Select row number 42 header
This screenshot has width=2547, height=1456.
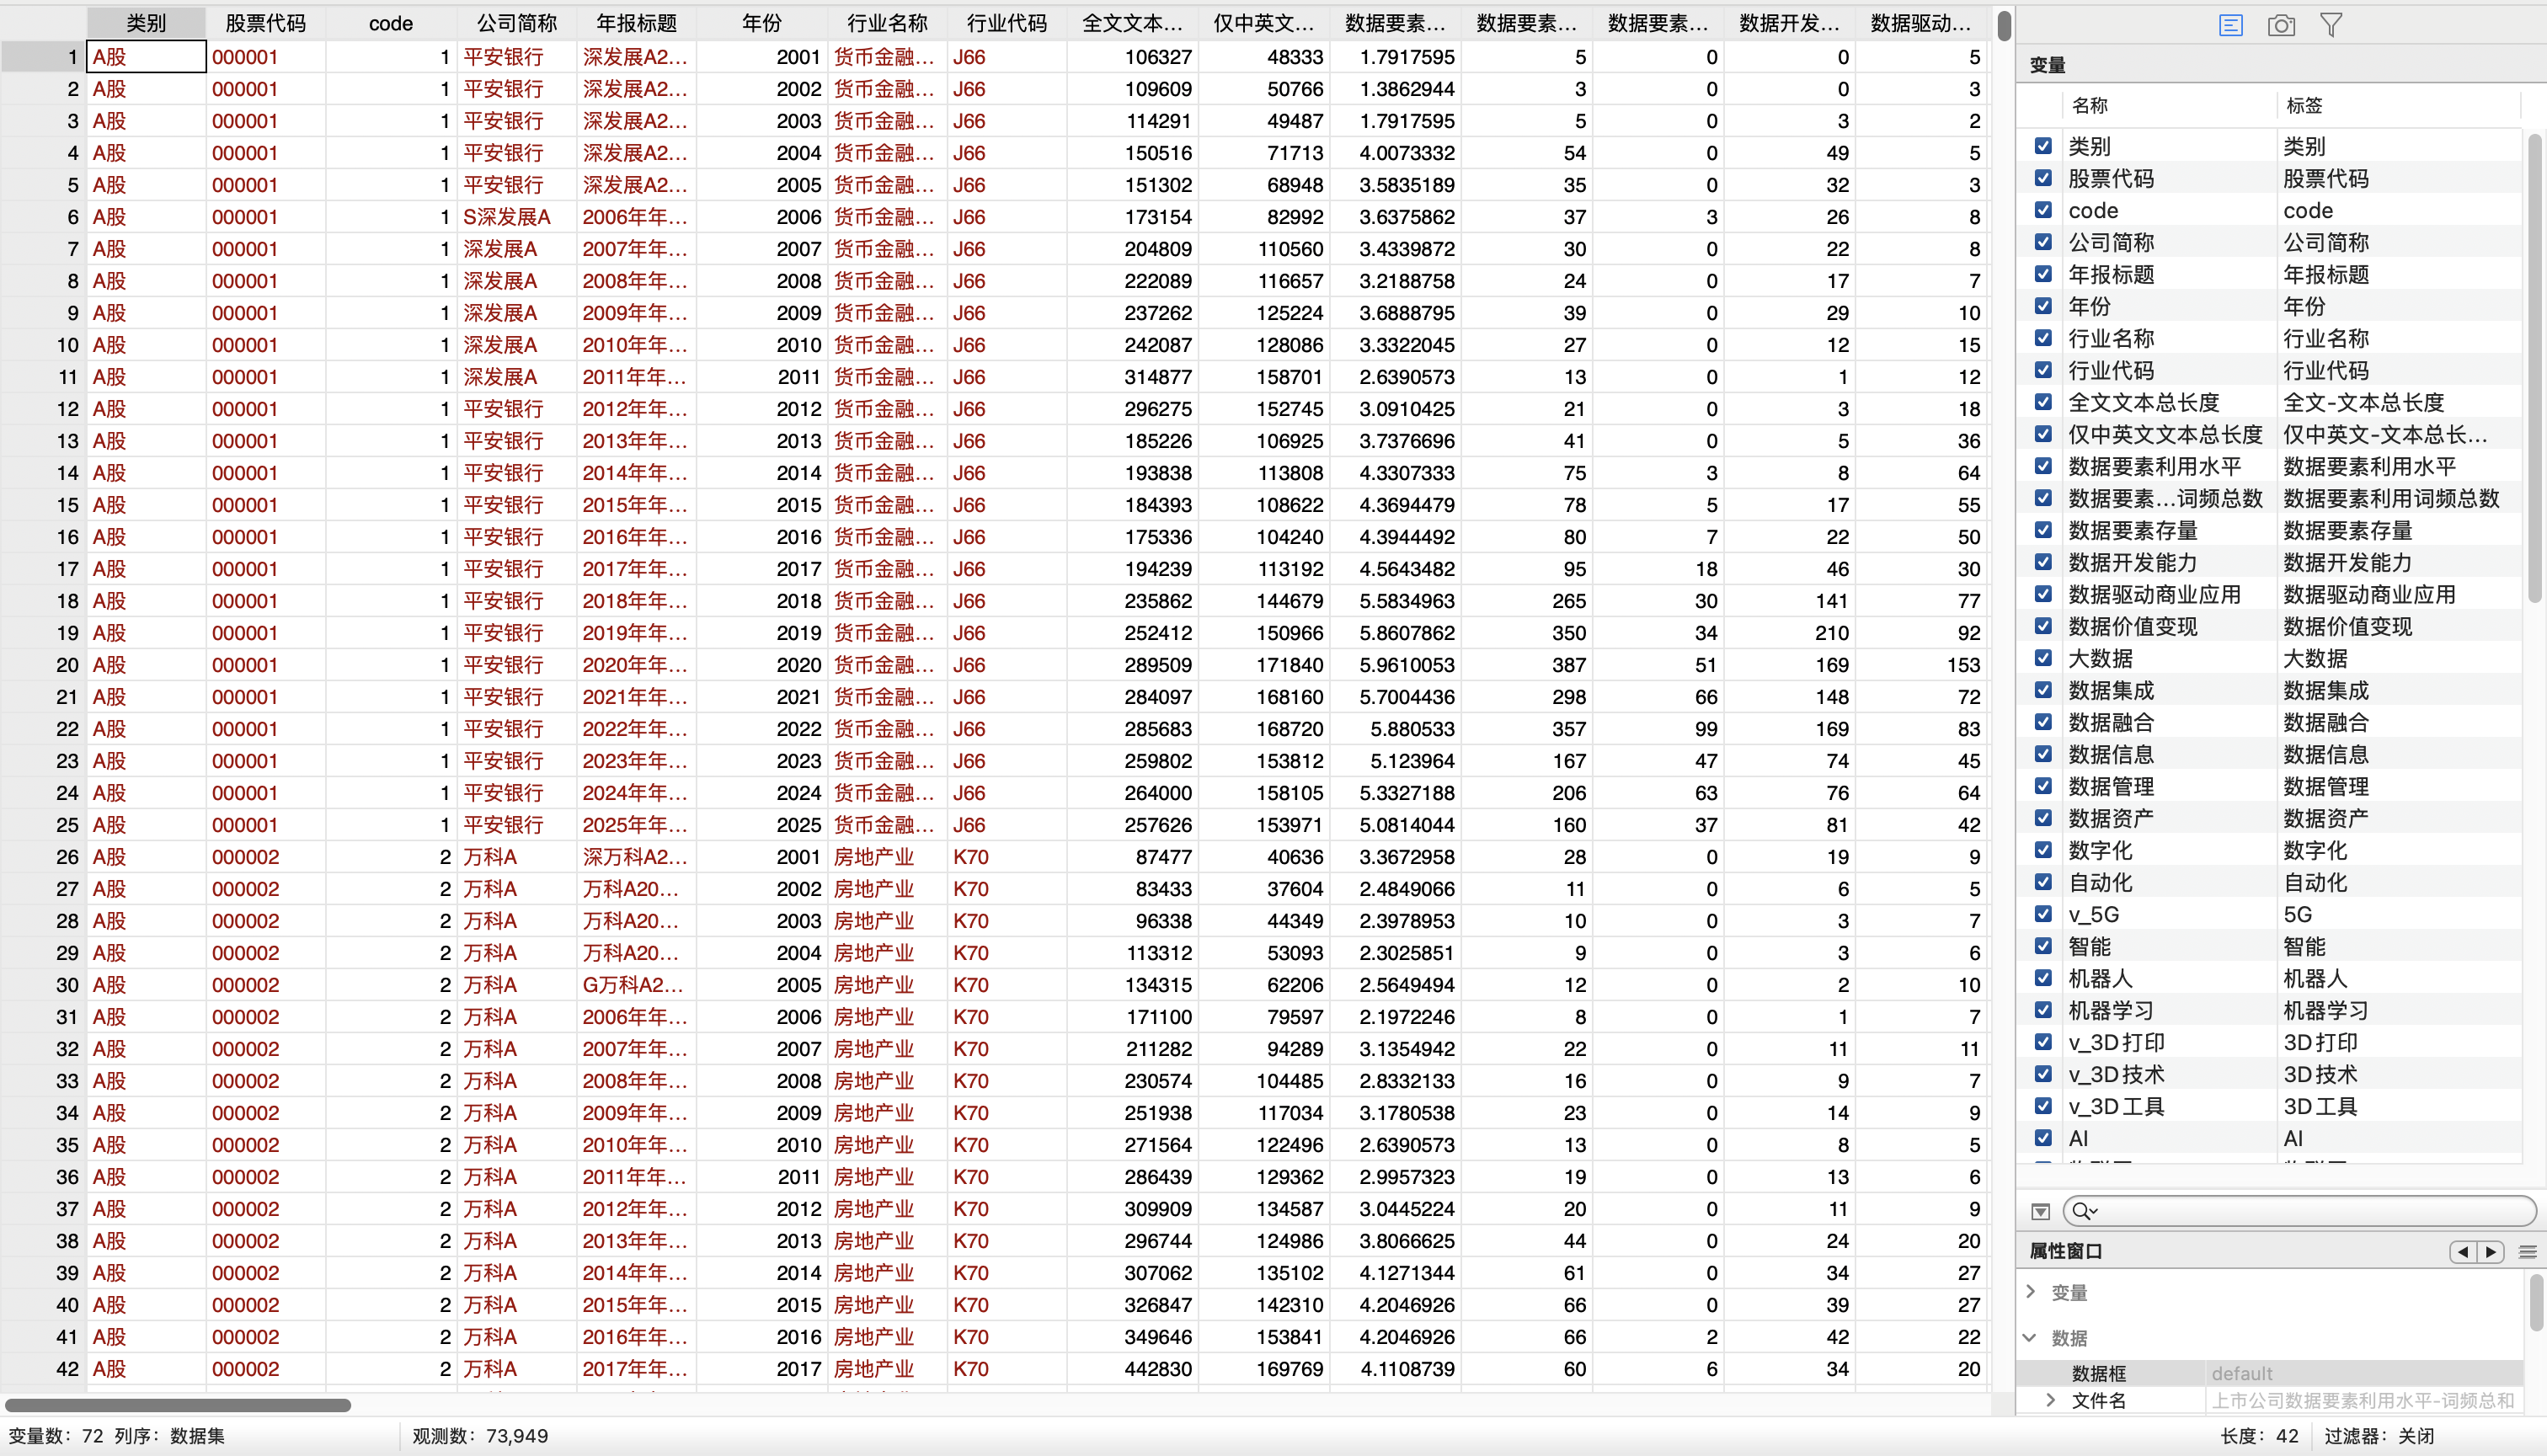[44, 1369]
